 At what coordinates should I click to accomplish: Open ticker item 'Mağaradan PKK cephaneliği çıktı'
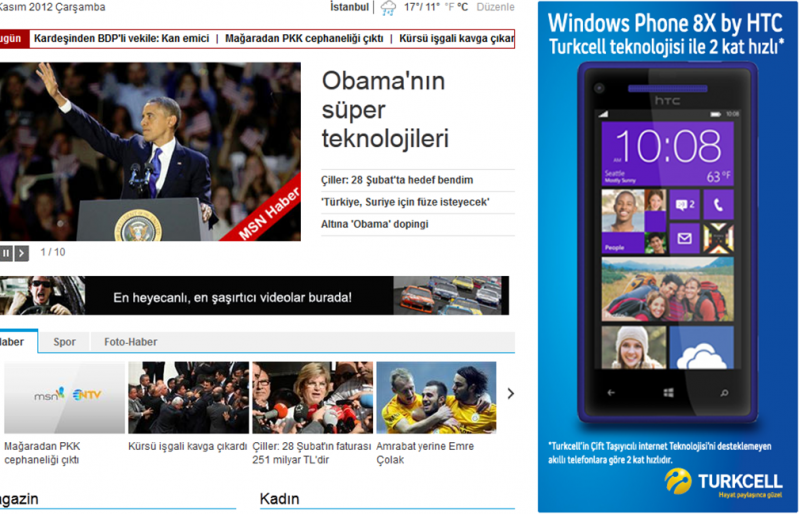coord(304,38)
